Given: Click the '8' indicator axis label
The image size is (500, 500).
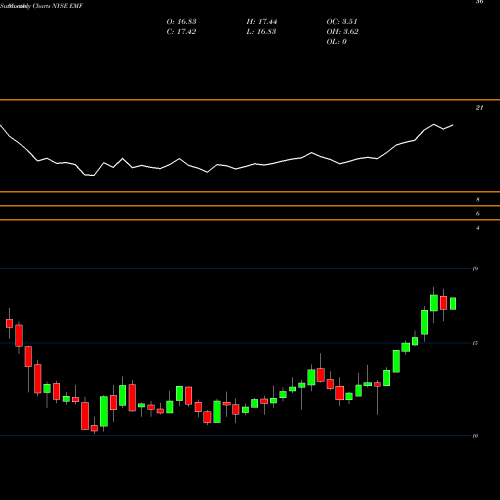Looking at the screenshot, I should [x=478, y=200].
